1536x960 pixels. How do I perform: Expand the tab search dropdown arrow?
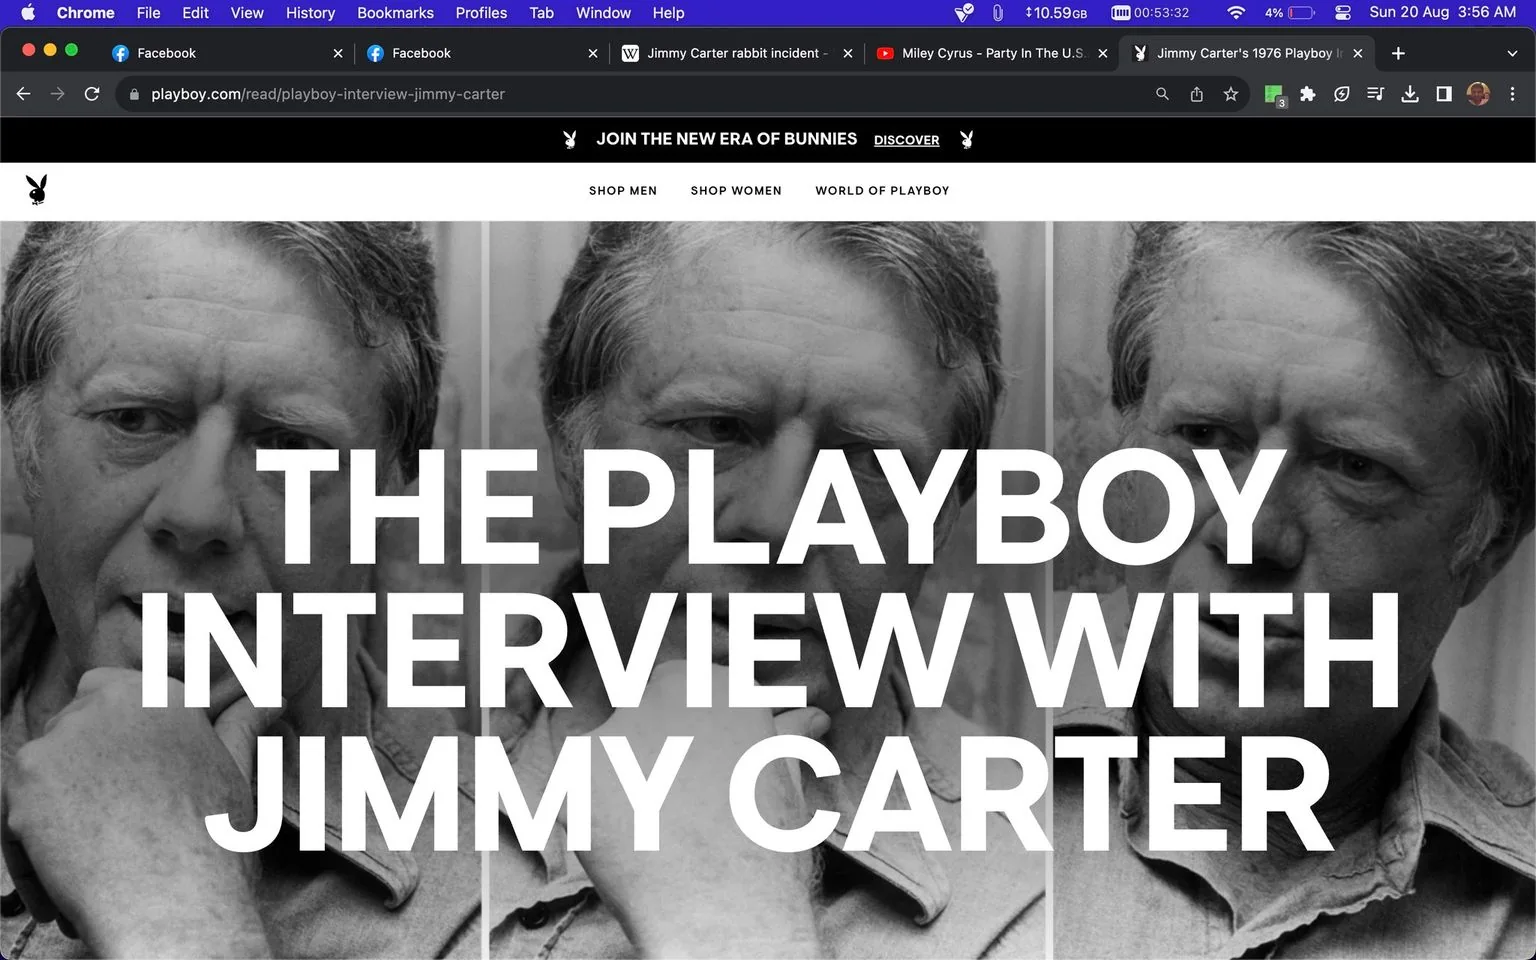tap(1512, 53)
